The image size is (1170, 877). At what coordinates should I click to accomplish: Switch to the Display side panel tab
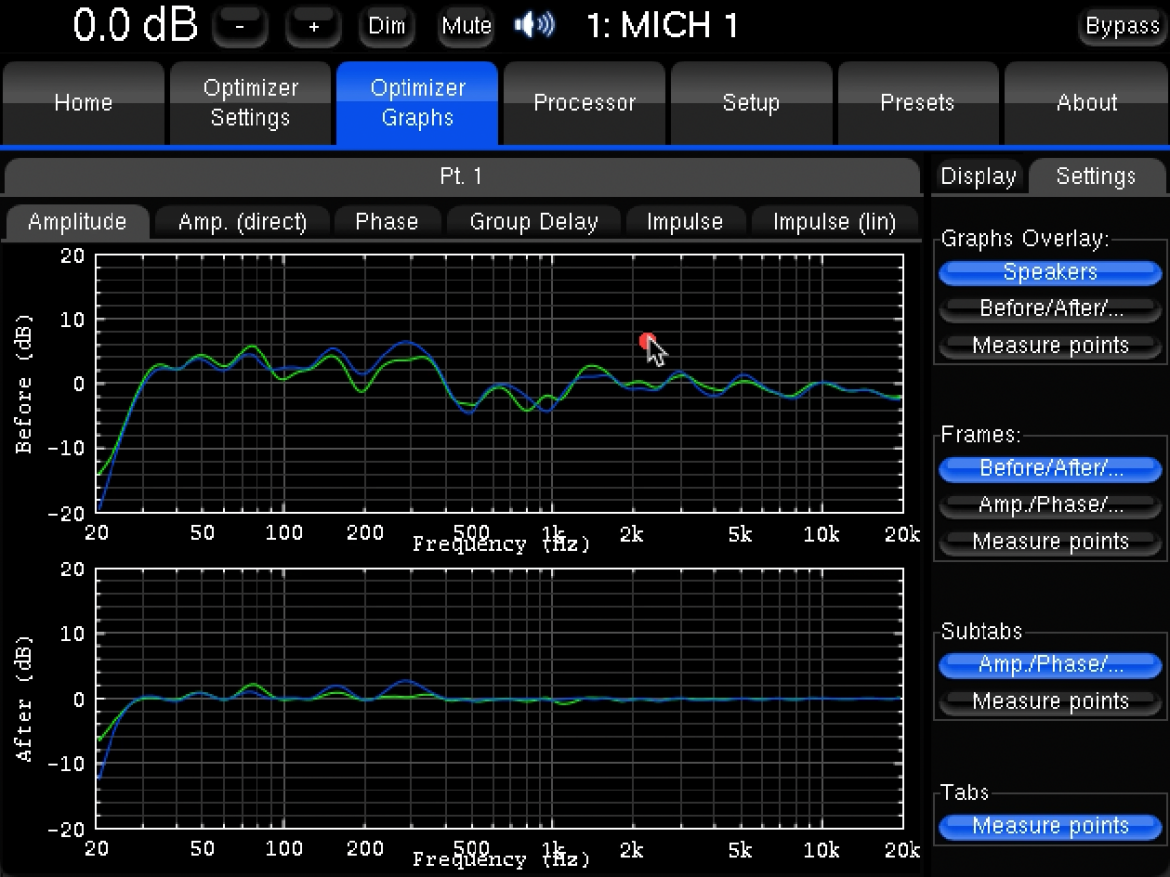[x=978, y=176]
